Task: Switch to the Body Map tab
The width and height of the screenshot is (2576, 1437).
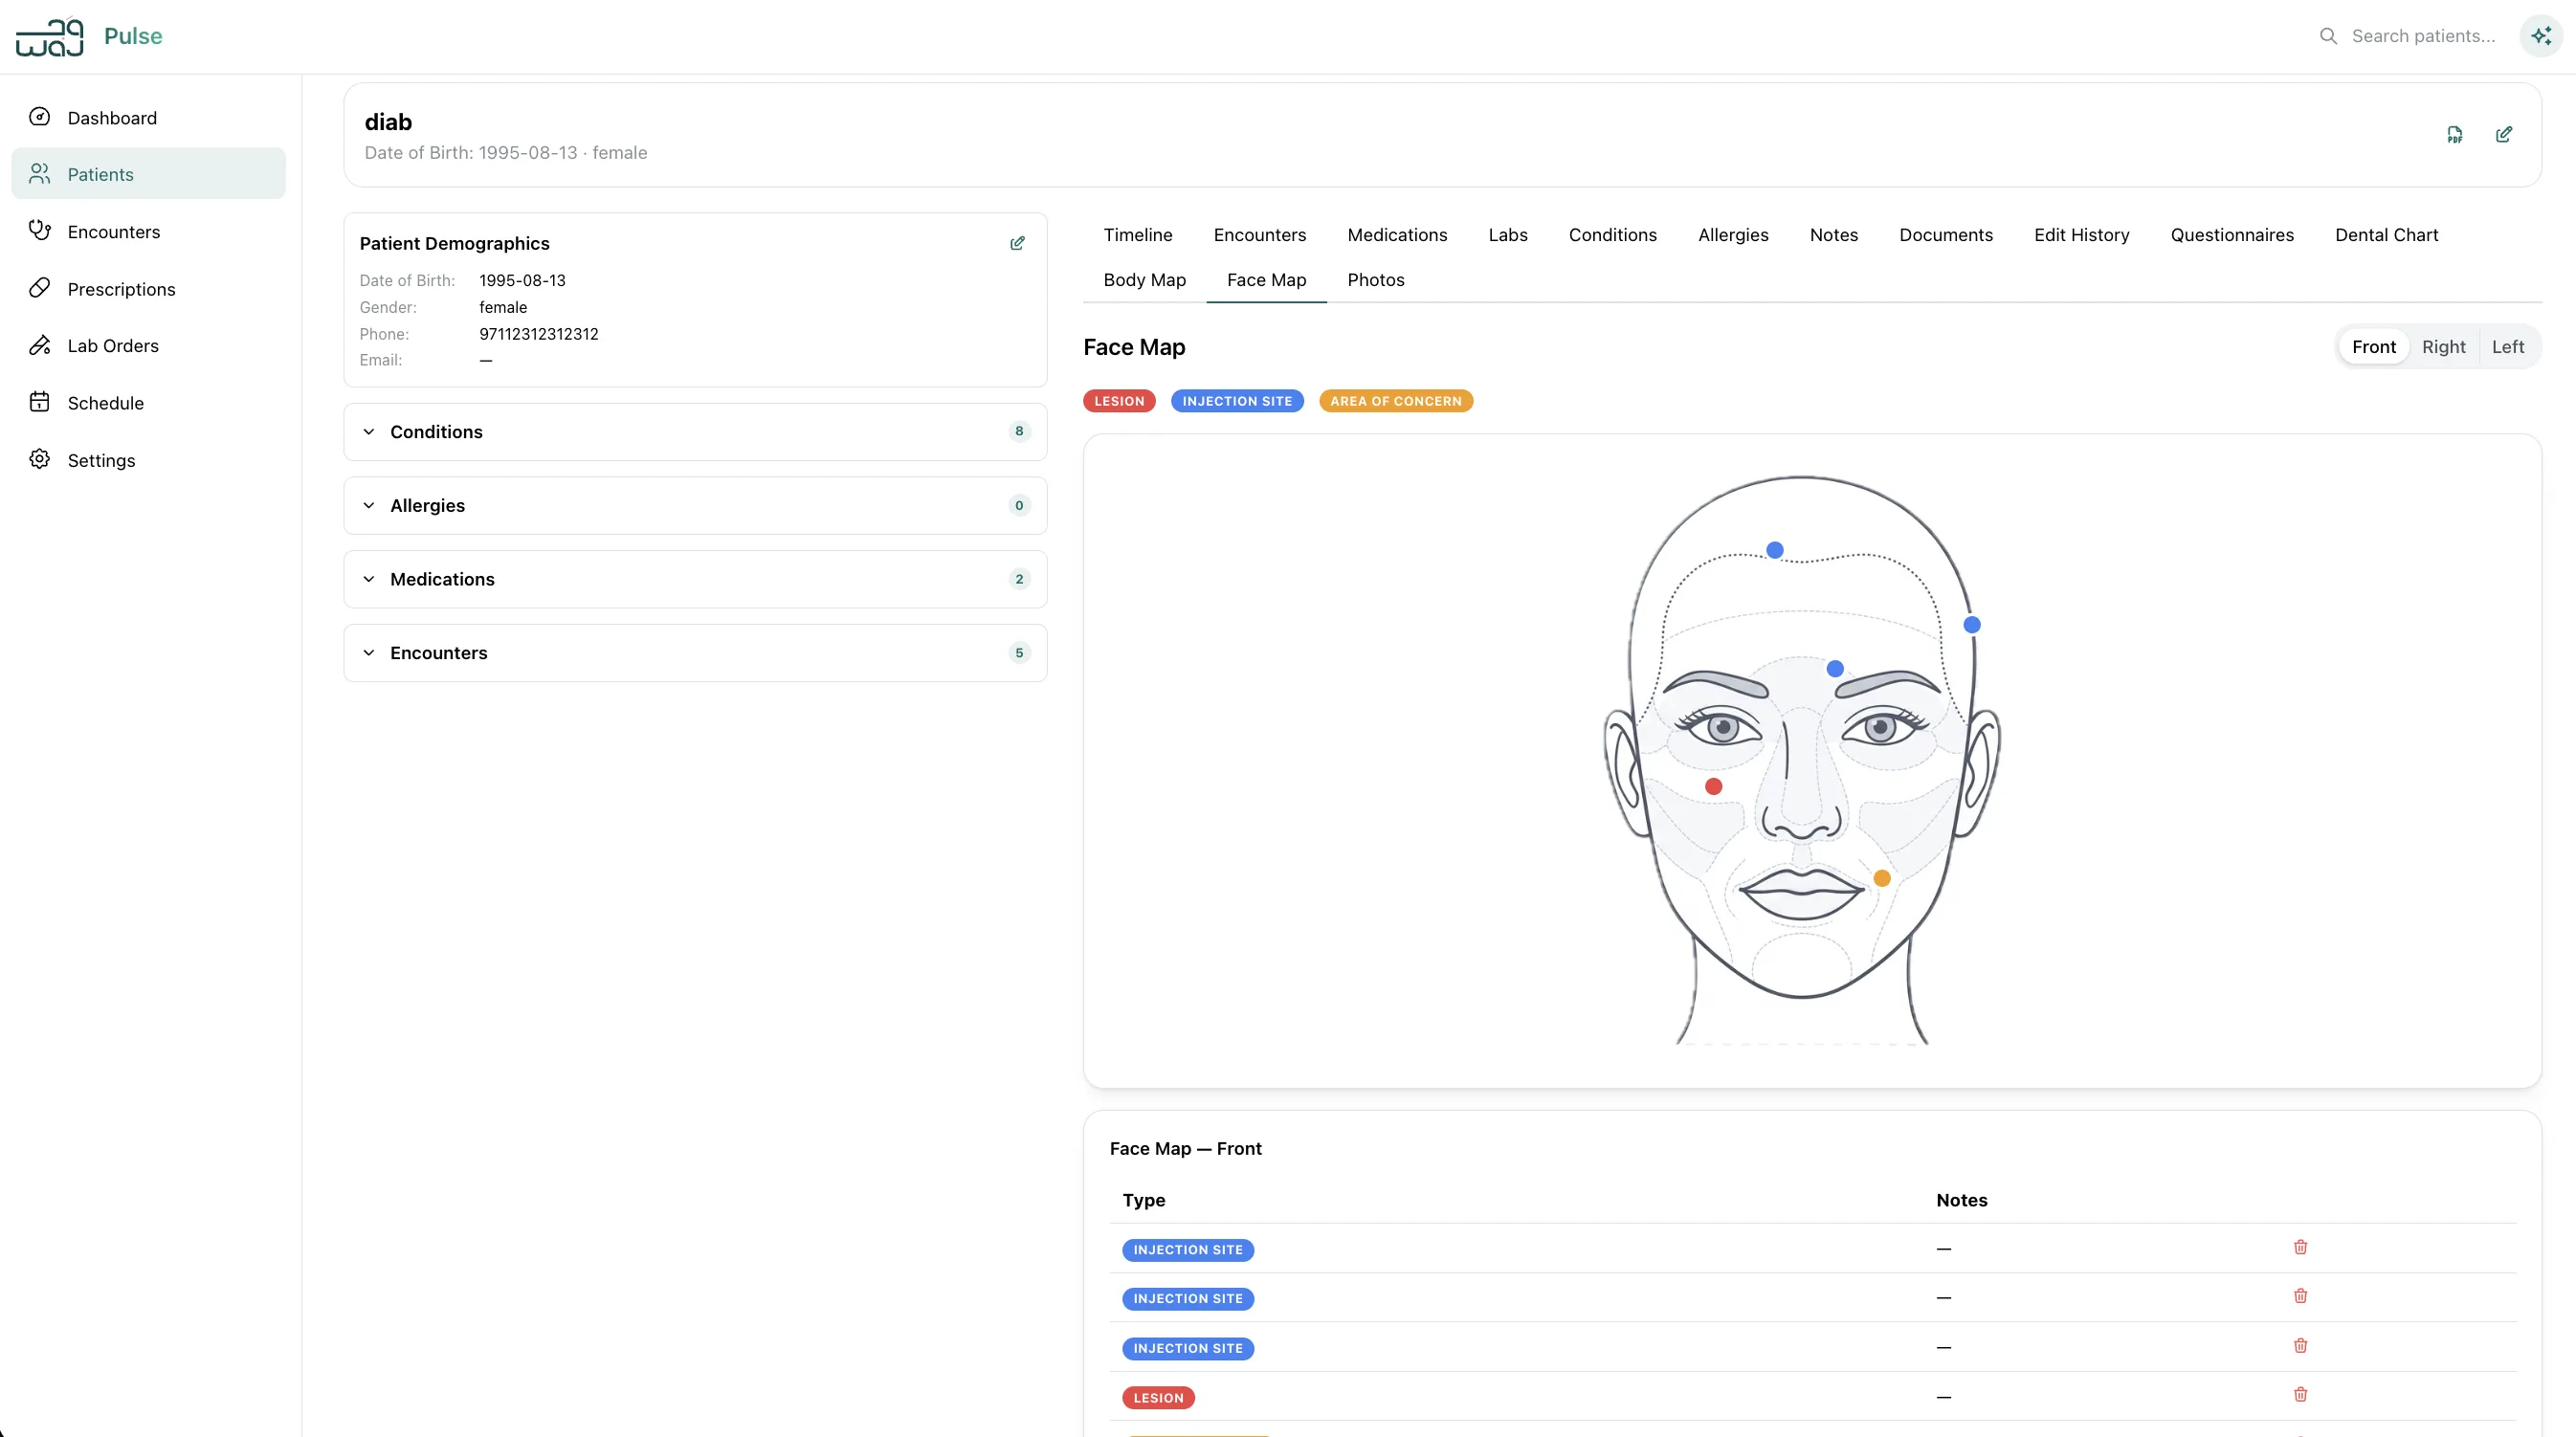Action: pyautogui.click(x=1145, y=280)
